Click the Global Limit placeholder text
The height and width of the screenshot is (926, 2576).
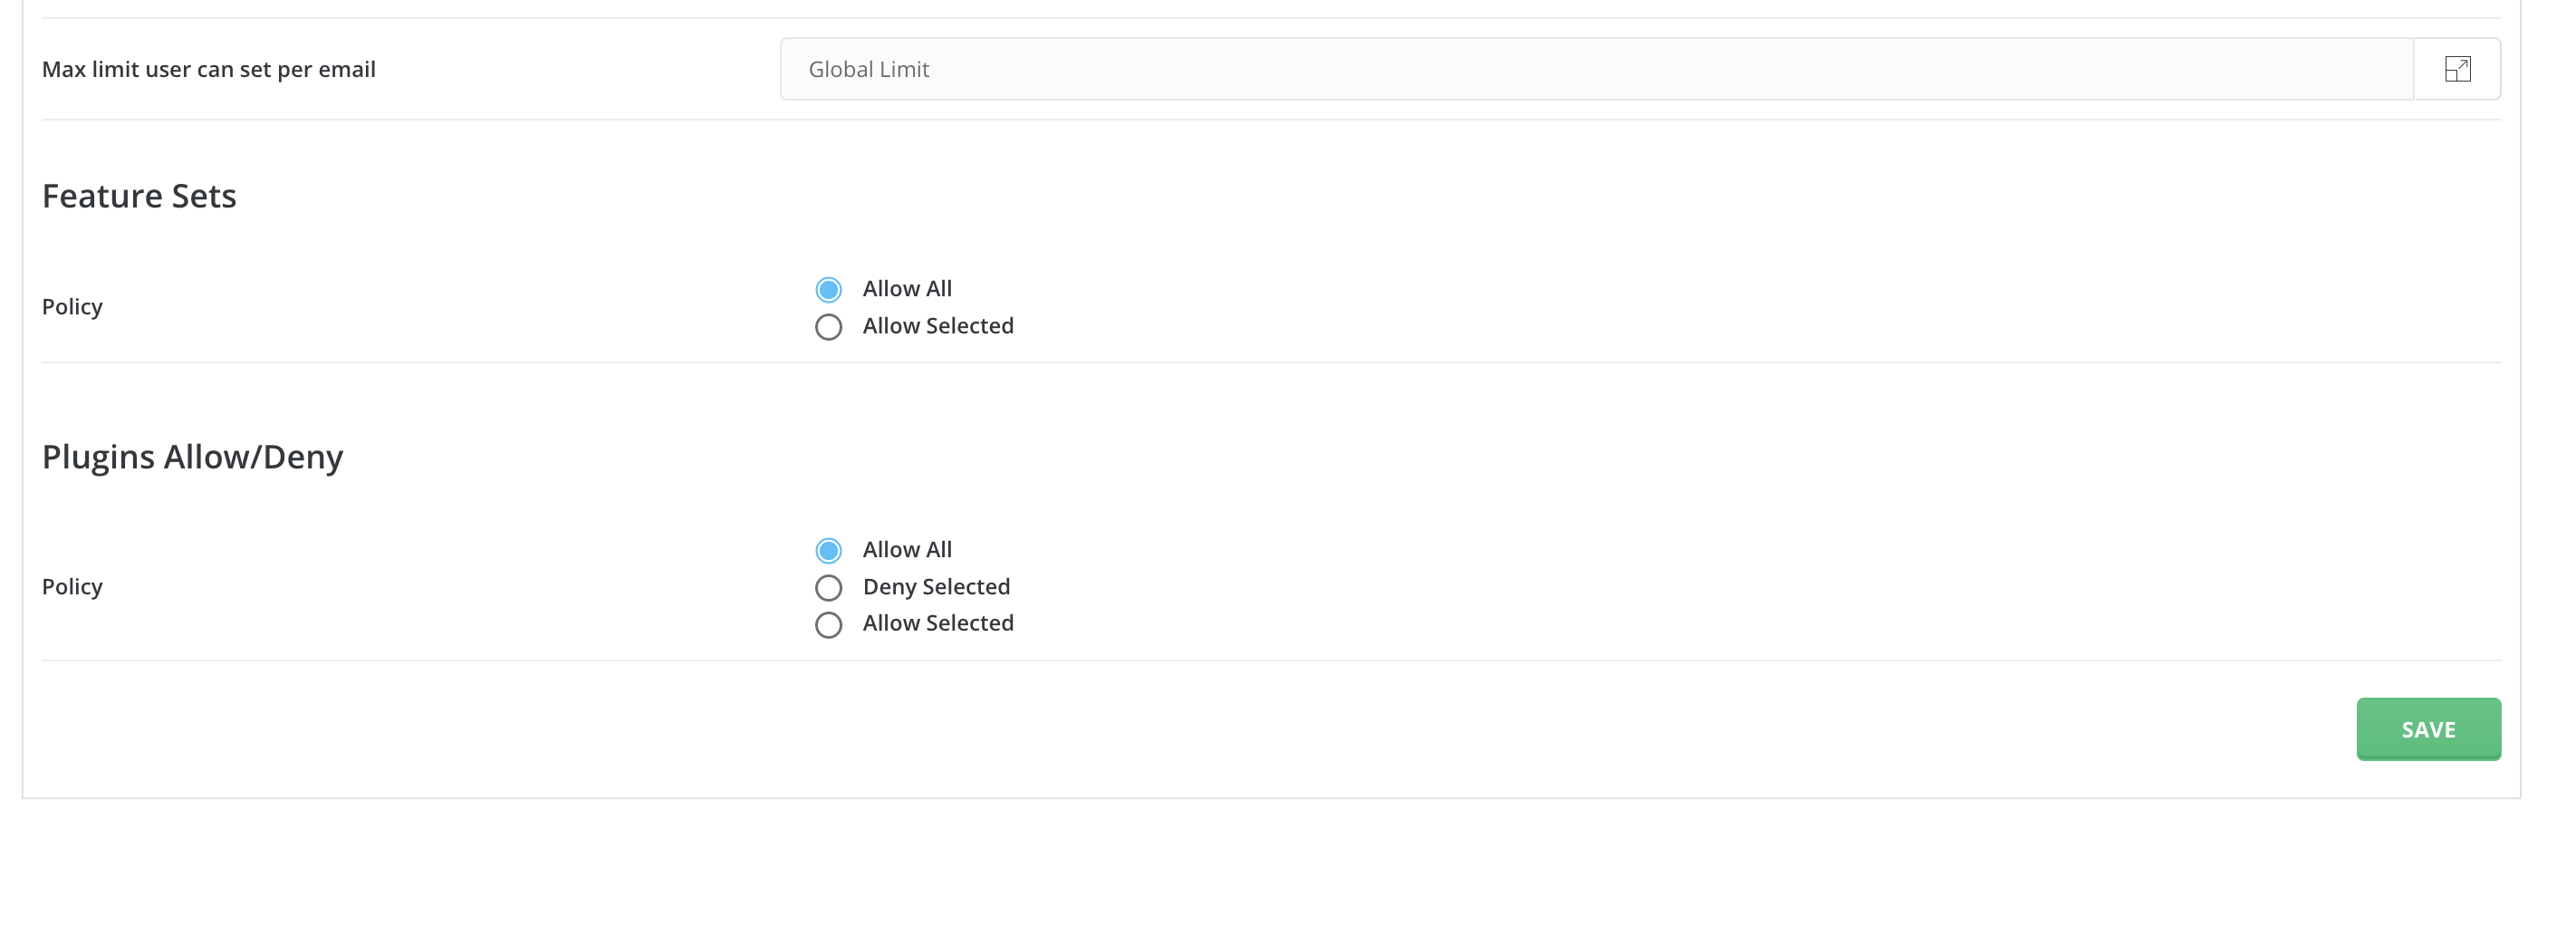tap(869, 69)
